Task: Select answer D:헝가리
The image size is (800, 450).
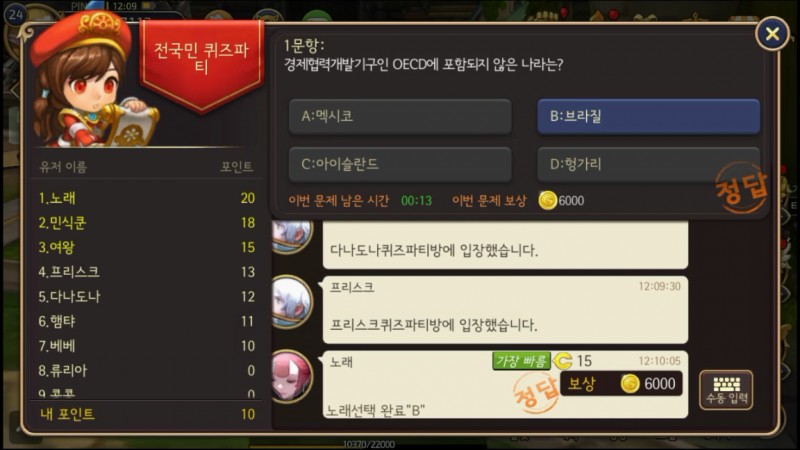Action: tap(648, 164)
